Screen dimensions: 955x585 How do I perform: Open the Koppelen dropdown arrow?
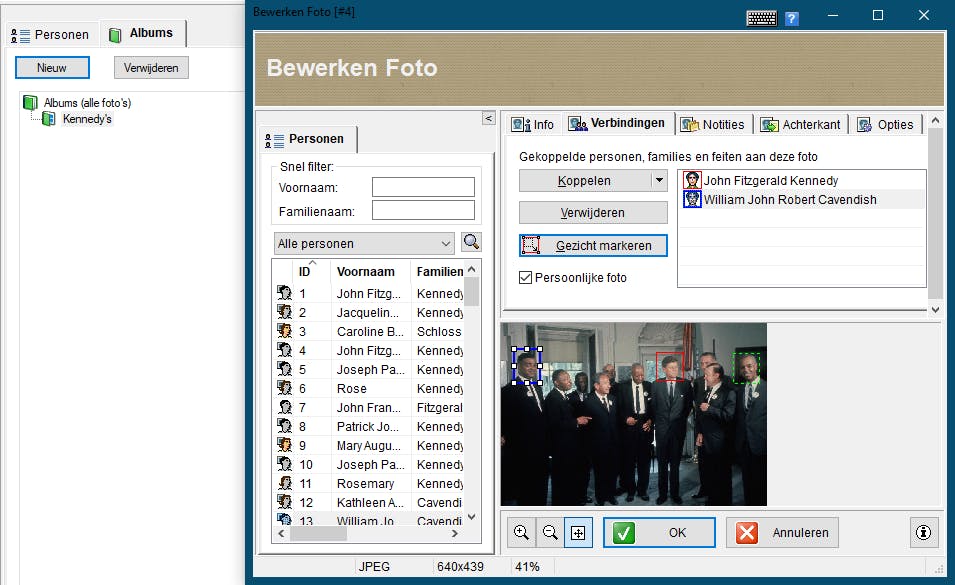click(x=659, y=180)
